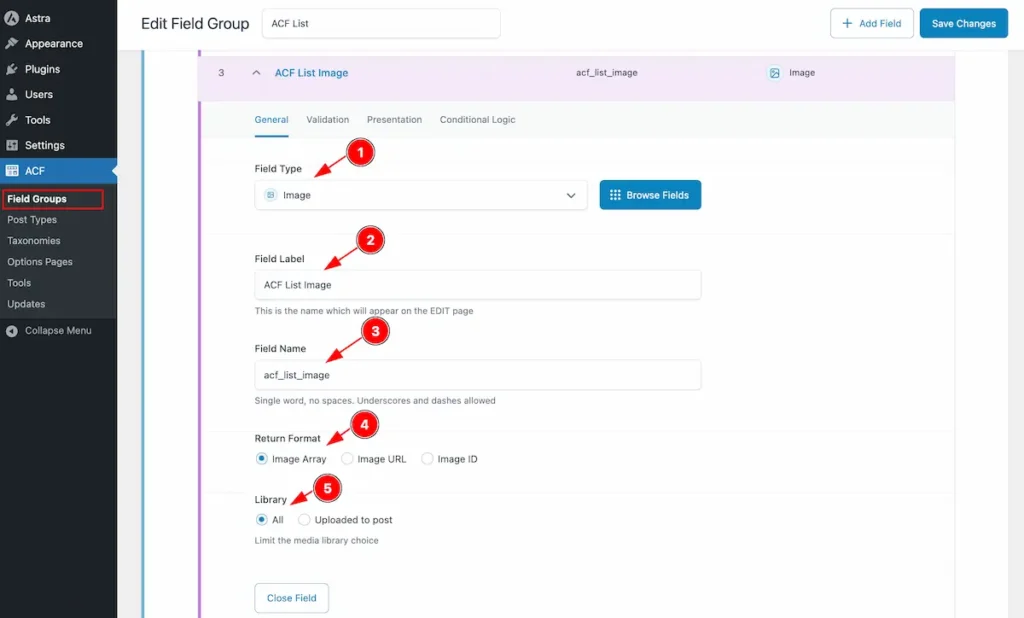Choose Uploaded to post library option

pyautogui.click(x=304, y=519)
